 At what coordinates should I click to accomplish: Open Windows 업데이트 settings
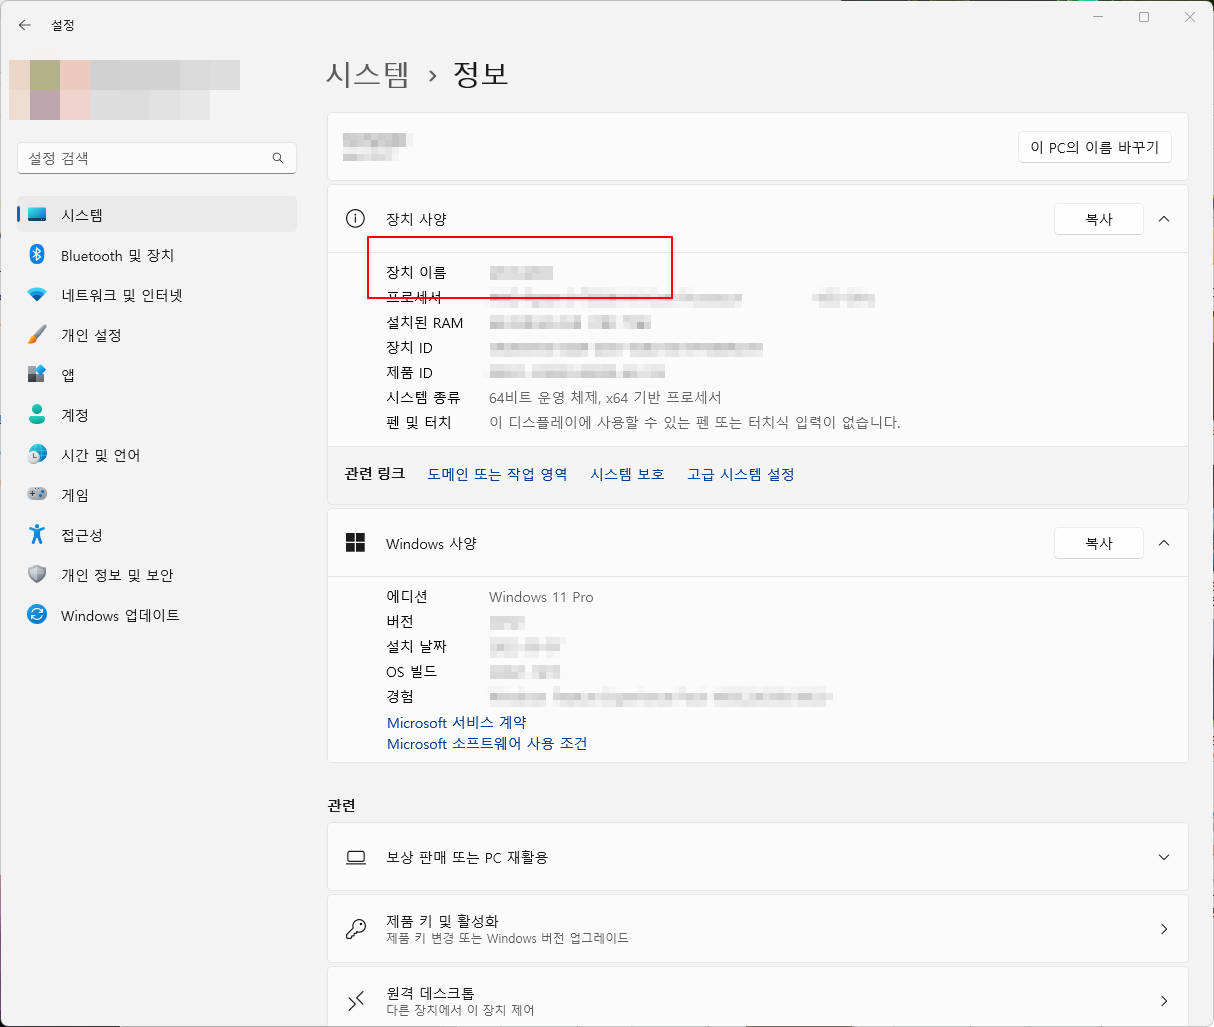pos(157,615)
